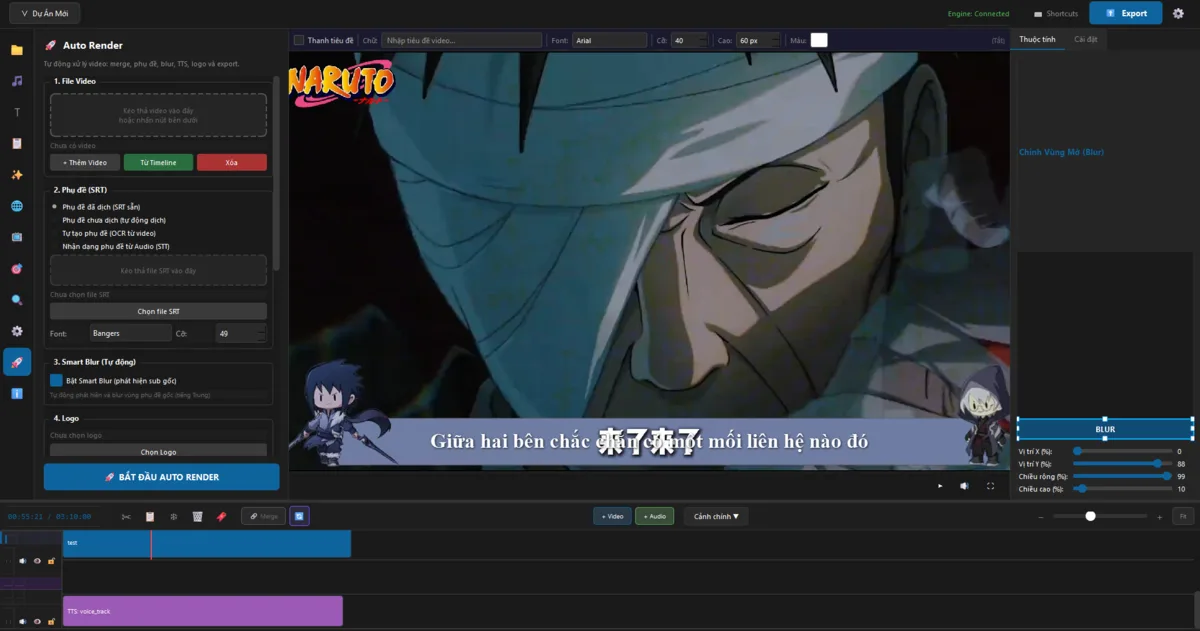Open the folder media panel in sidebar
Image resolution: width=1200 pixels, height=631 pixels.
[17, 49]
